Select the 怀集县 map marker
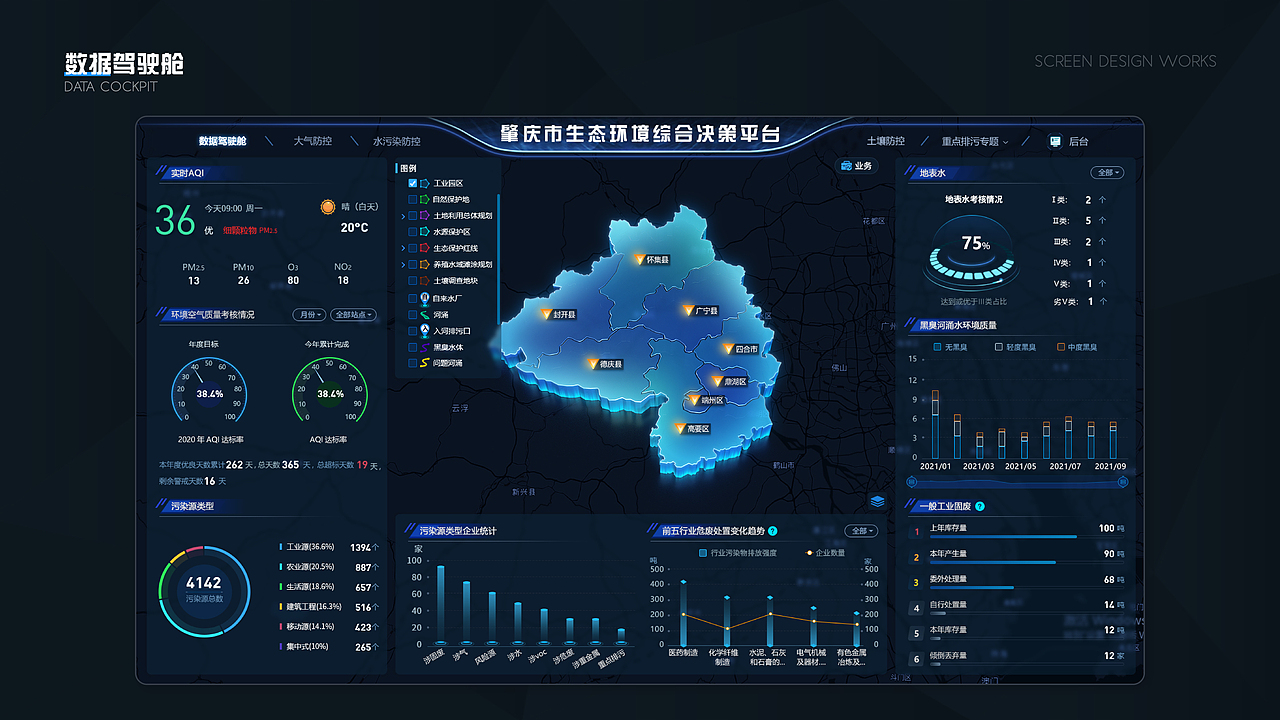The width and height of the screenshot is (1280, 720). pyautogui.click(x=640, y=260)
